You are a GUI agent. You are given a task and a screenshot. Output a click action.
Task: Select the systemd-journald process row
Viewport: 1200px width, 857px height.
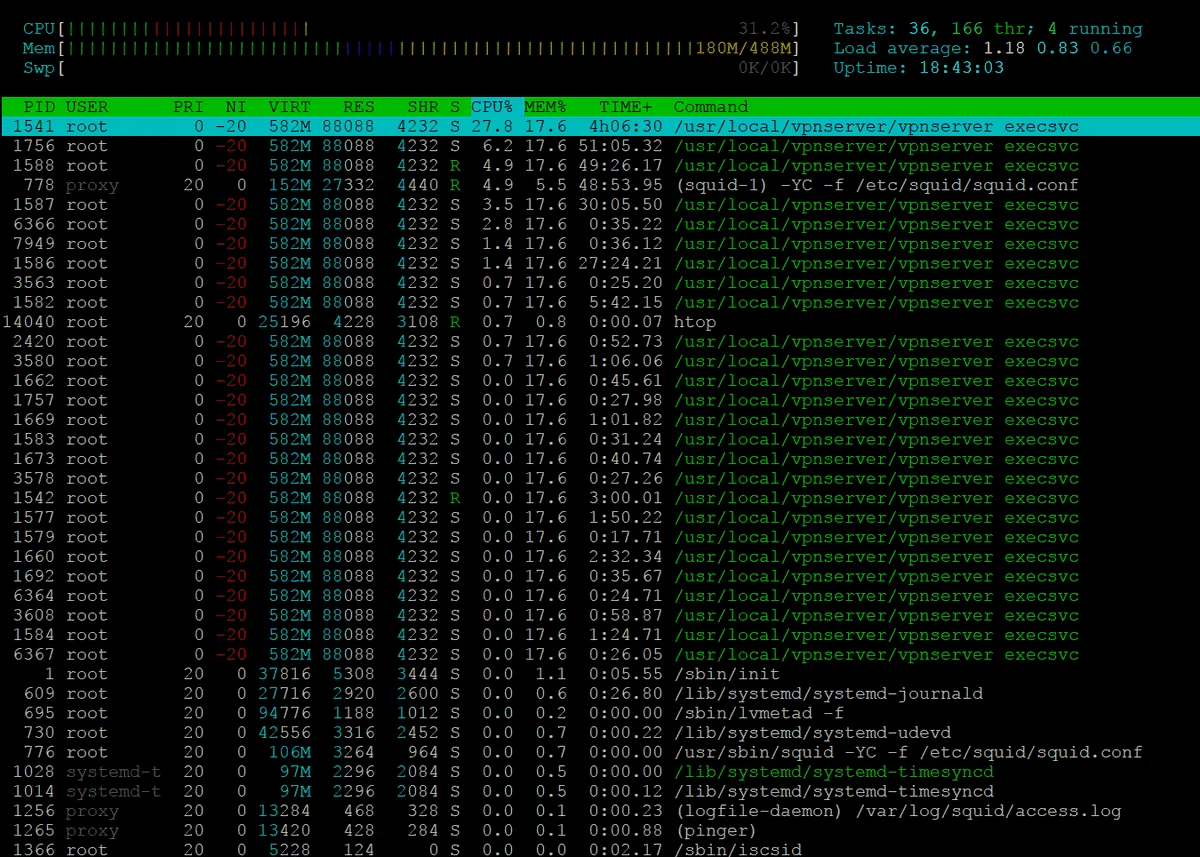tap(600, 693)
